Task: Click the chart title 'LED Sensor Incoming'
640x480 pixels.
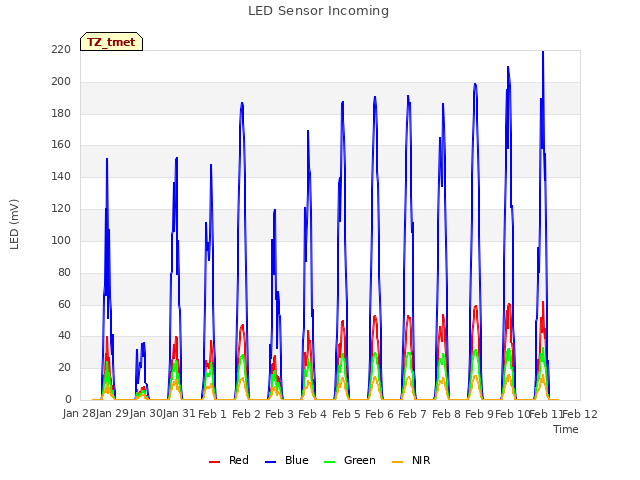Action: [x=318, y=11]
